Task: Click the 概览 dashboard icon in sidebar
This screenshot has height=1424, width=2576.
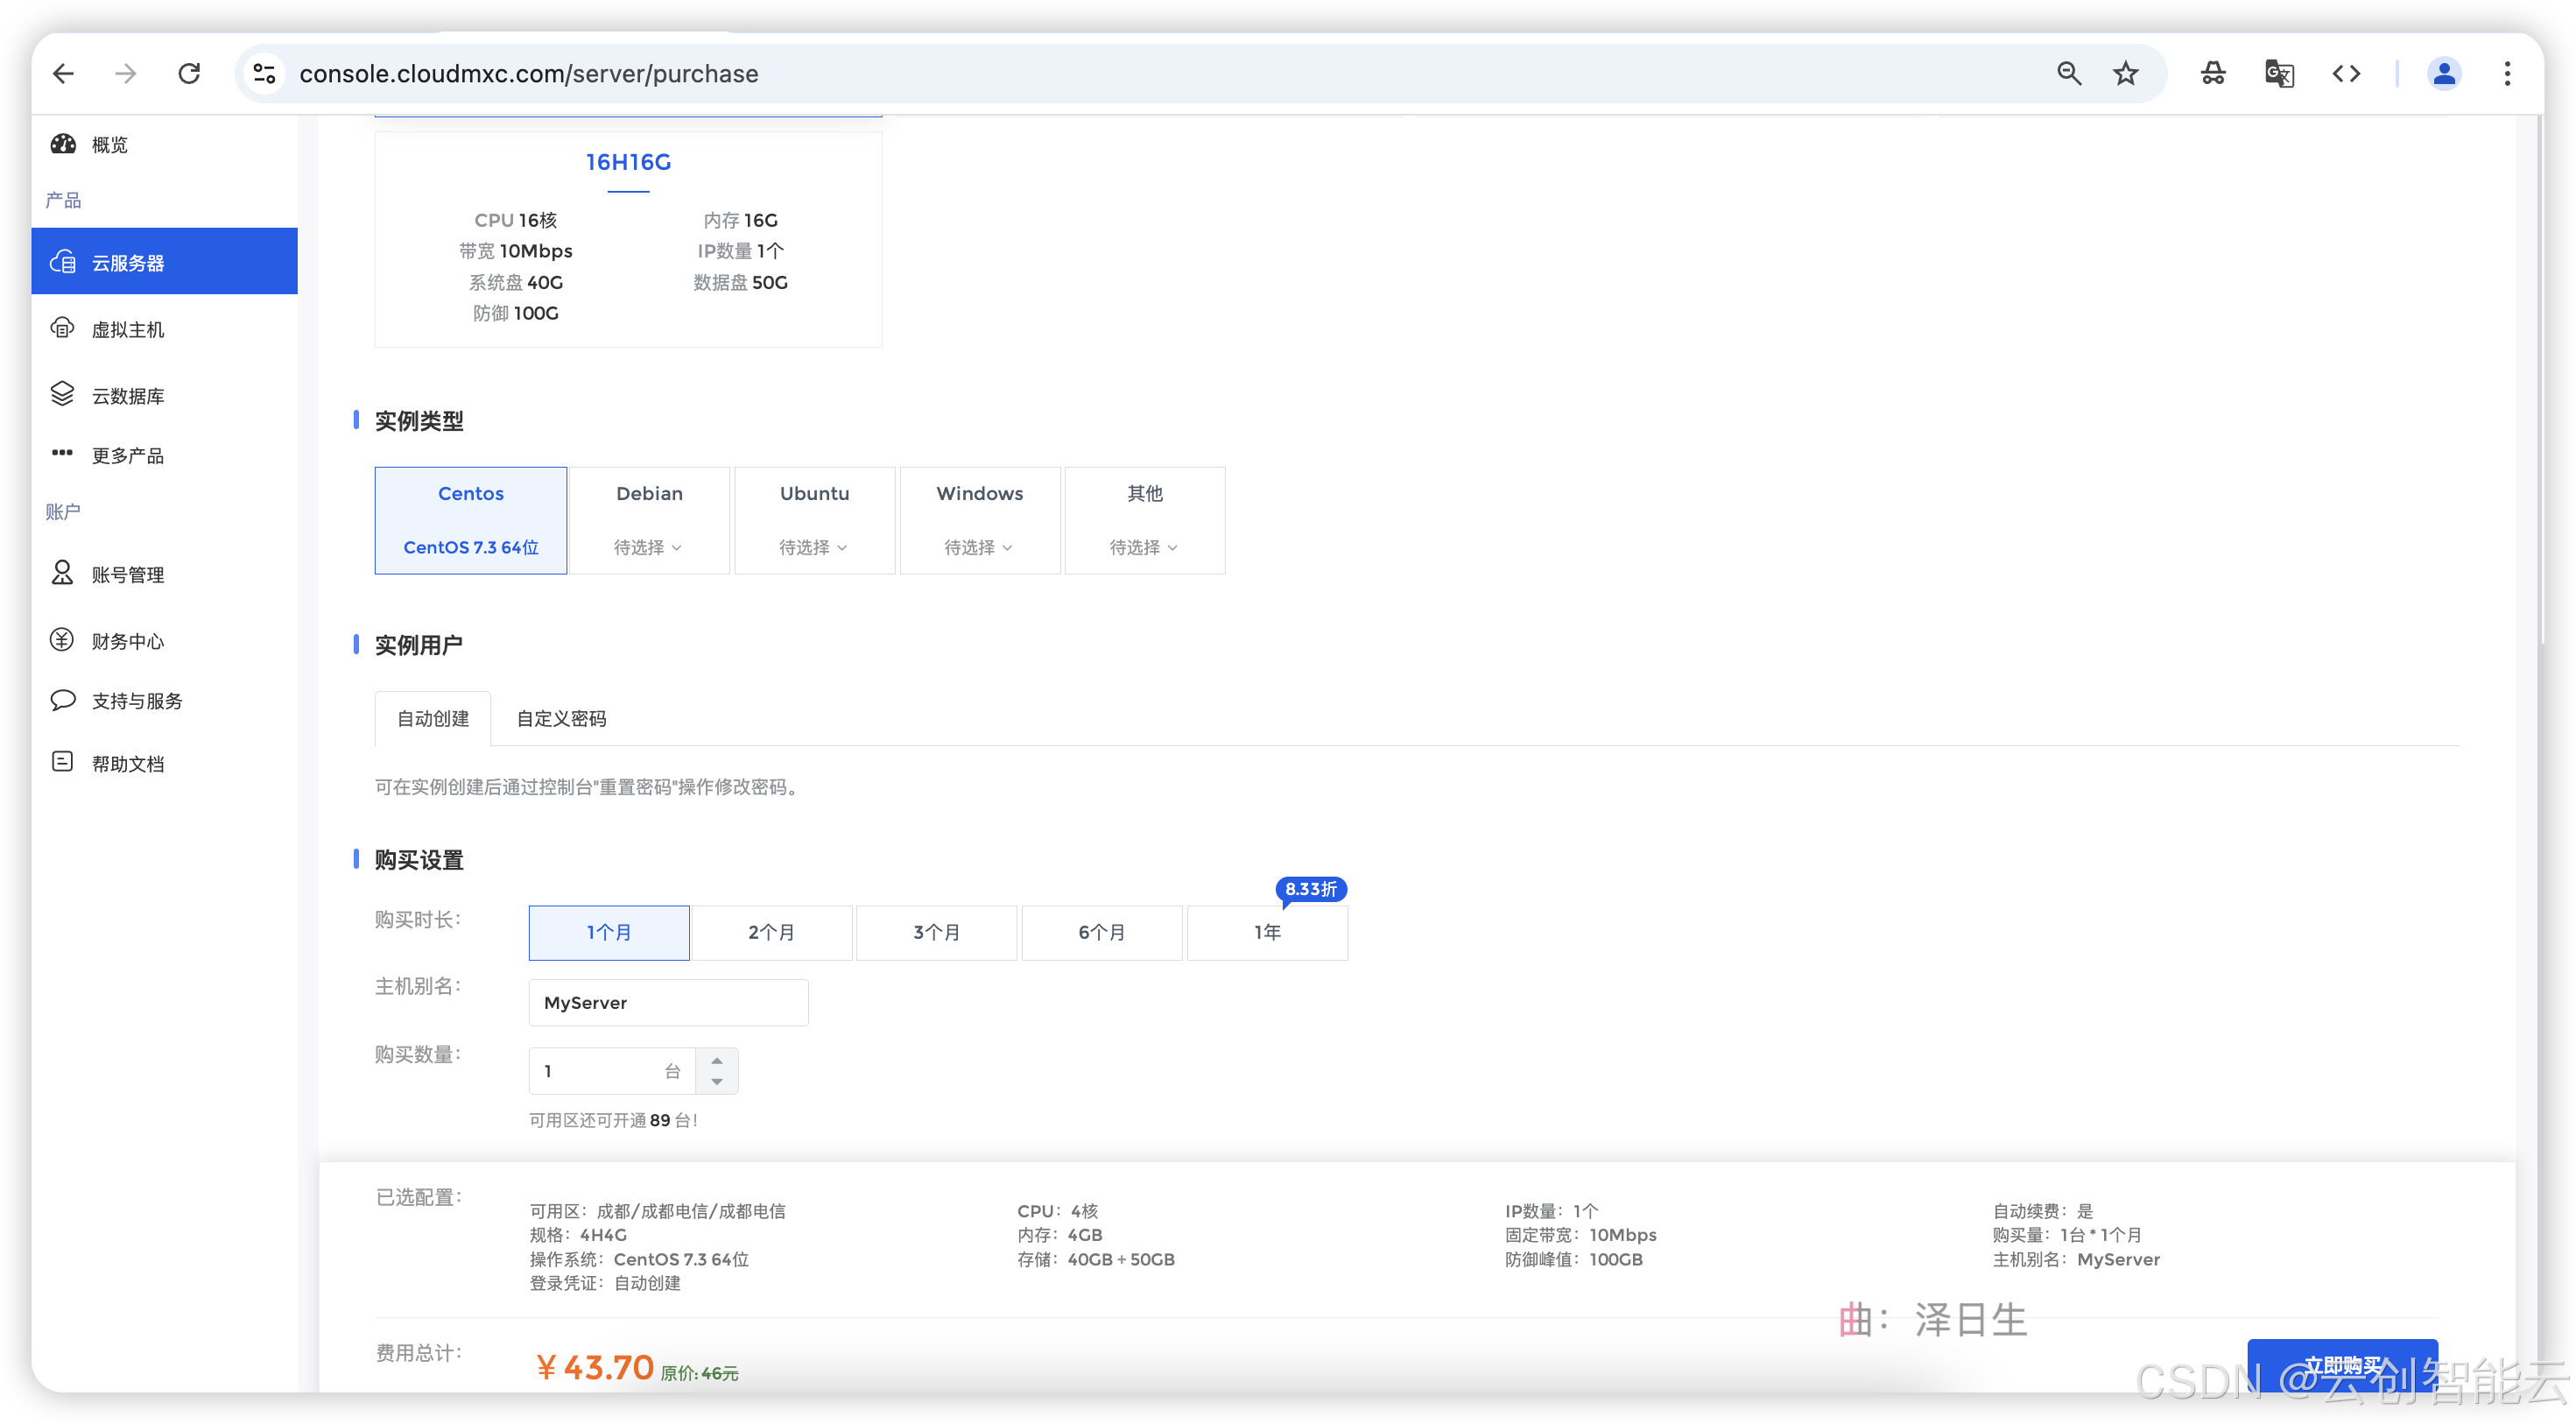Action: coord(63,144)
